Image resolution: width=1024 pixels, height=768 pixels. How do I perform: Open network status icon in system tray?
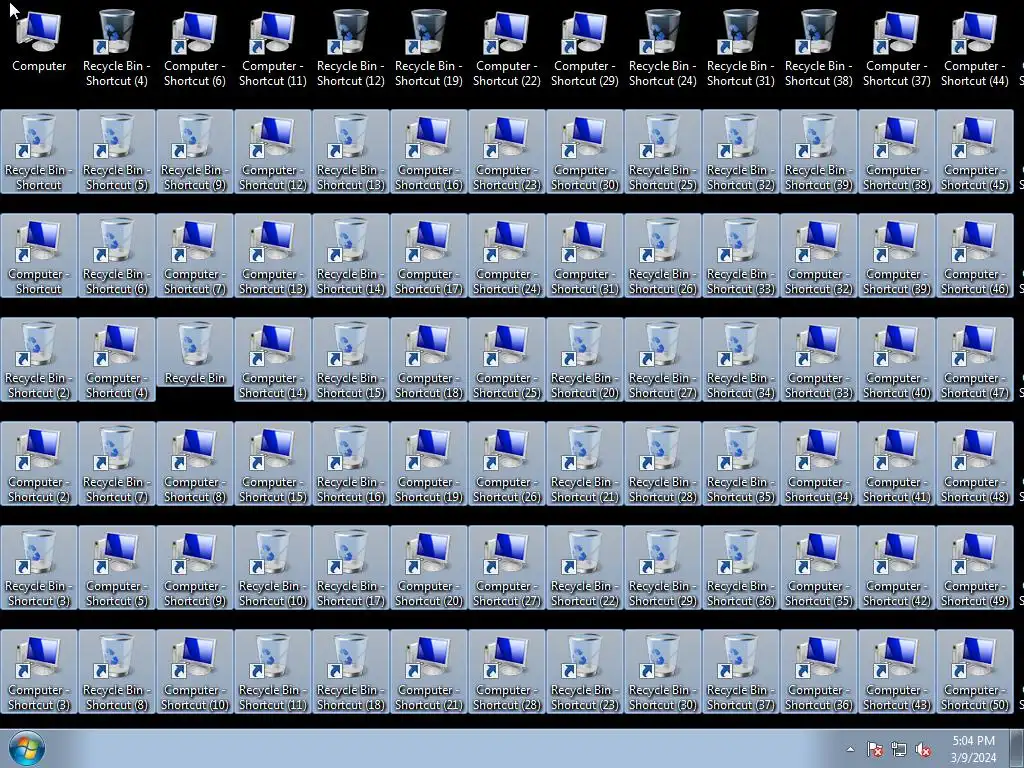click(899, 749)
